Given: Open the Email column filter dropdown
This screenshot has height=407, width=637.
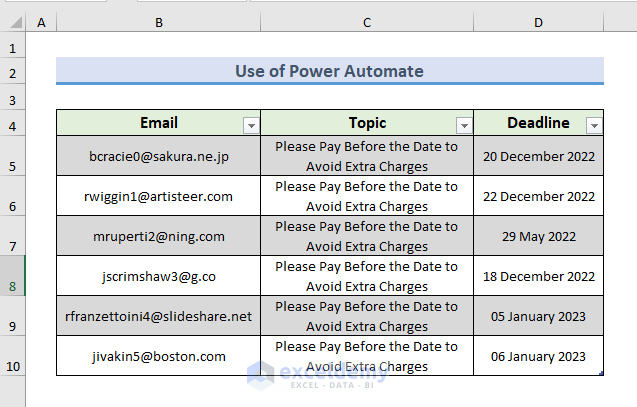Looking at the screenshot, I should (x=251, y=126).
